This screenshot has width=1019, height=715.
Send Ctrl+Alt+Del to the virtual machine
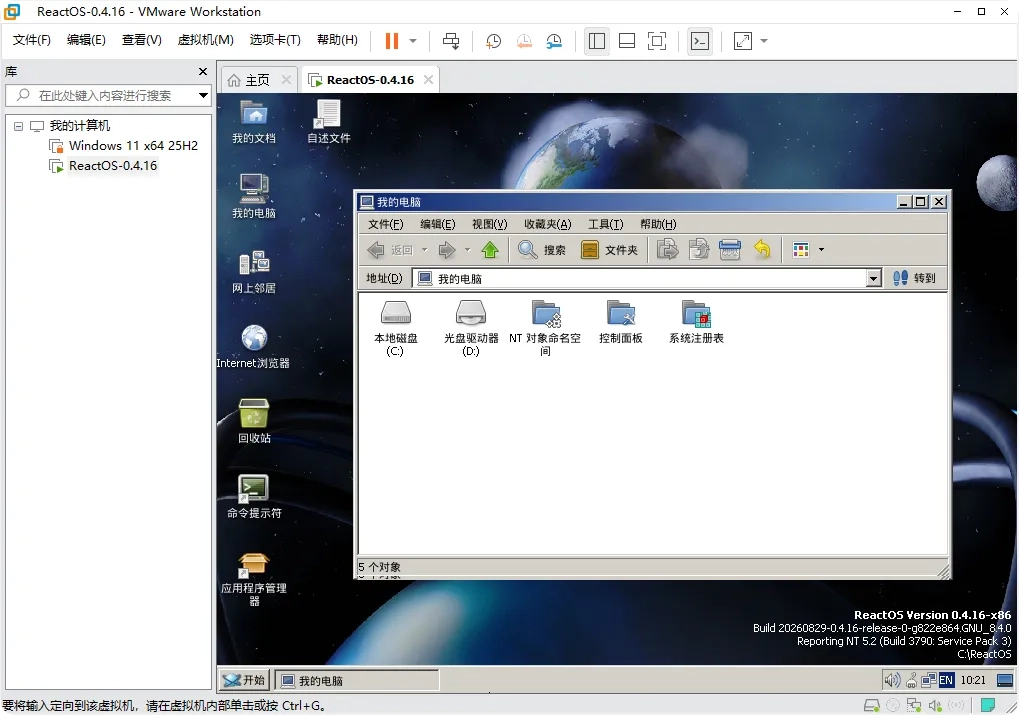tap(450, 41)
